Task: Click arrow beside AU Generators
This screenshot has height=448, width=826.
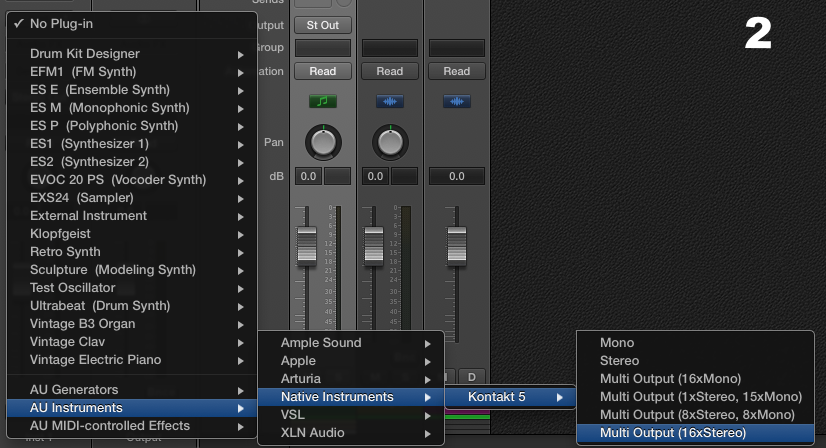Action: tap(240, 391)
